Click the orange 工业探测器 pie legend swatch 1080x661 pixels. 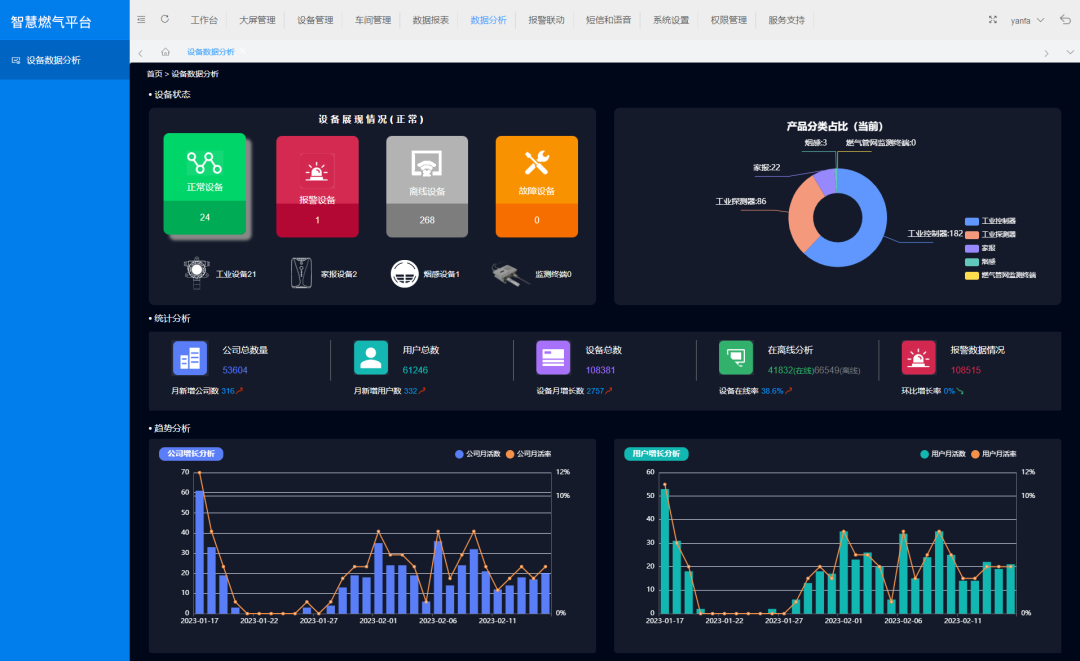click(972, 234)
